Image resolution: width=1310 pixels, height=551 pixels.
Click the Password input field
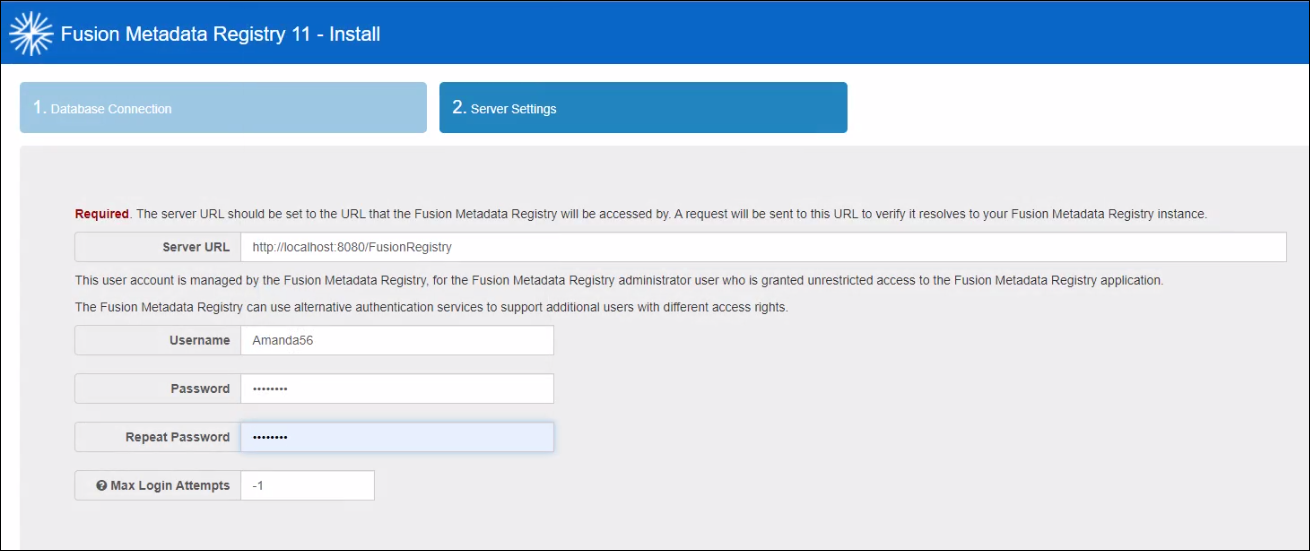coord(396,389)
